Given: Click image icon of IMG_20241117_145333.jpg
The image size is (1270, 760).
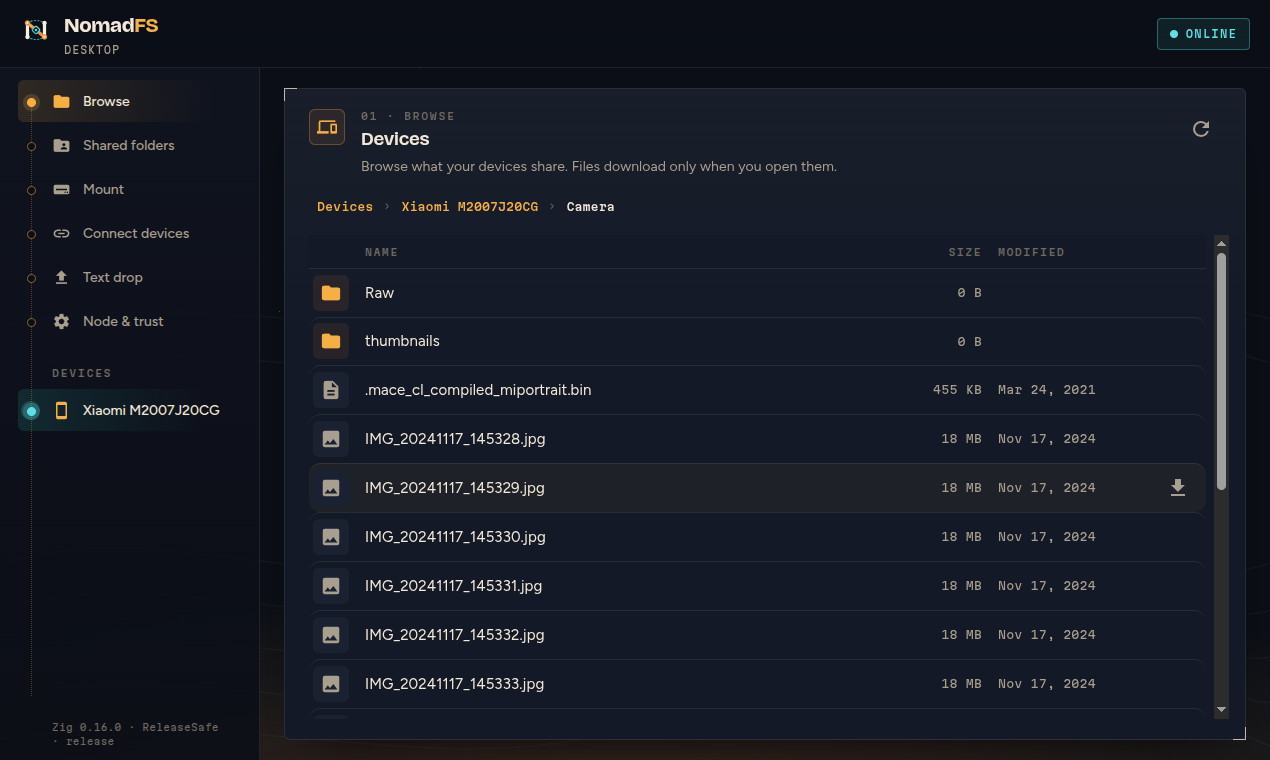Looking at the screenshot, I should (331, 683).
